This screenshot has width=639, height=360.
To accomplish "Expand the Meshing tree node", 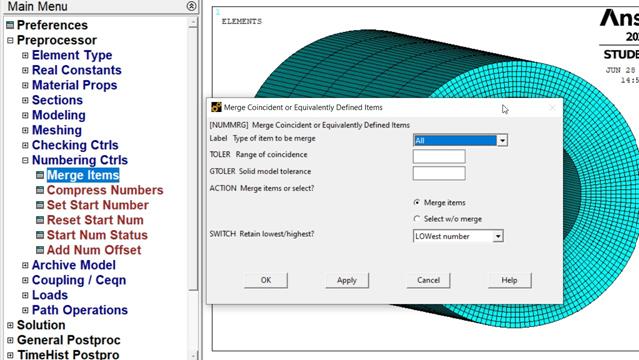I will pyautogui.click(x=25, y=130).
